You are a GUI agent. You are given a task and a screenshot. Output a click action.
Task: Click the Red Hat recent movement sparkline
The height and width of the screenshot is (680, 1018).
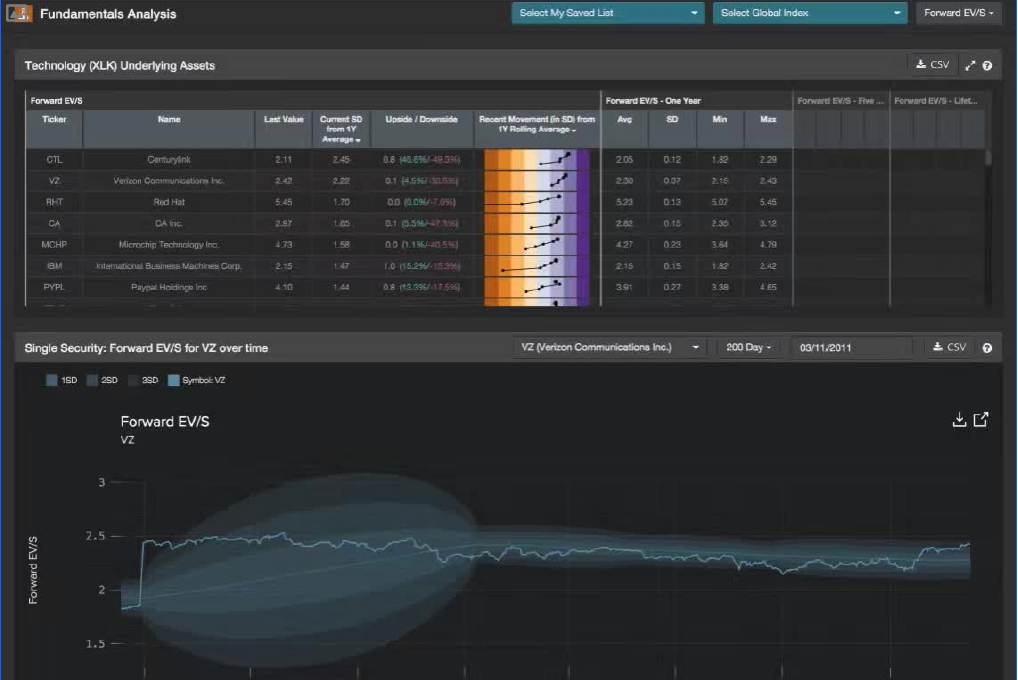(x=537, y=202)
